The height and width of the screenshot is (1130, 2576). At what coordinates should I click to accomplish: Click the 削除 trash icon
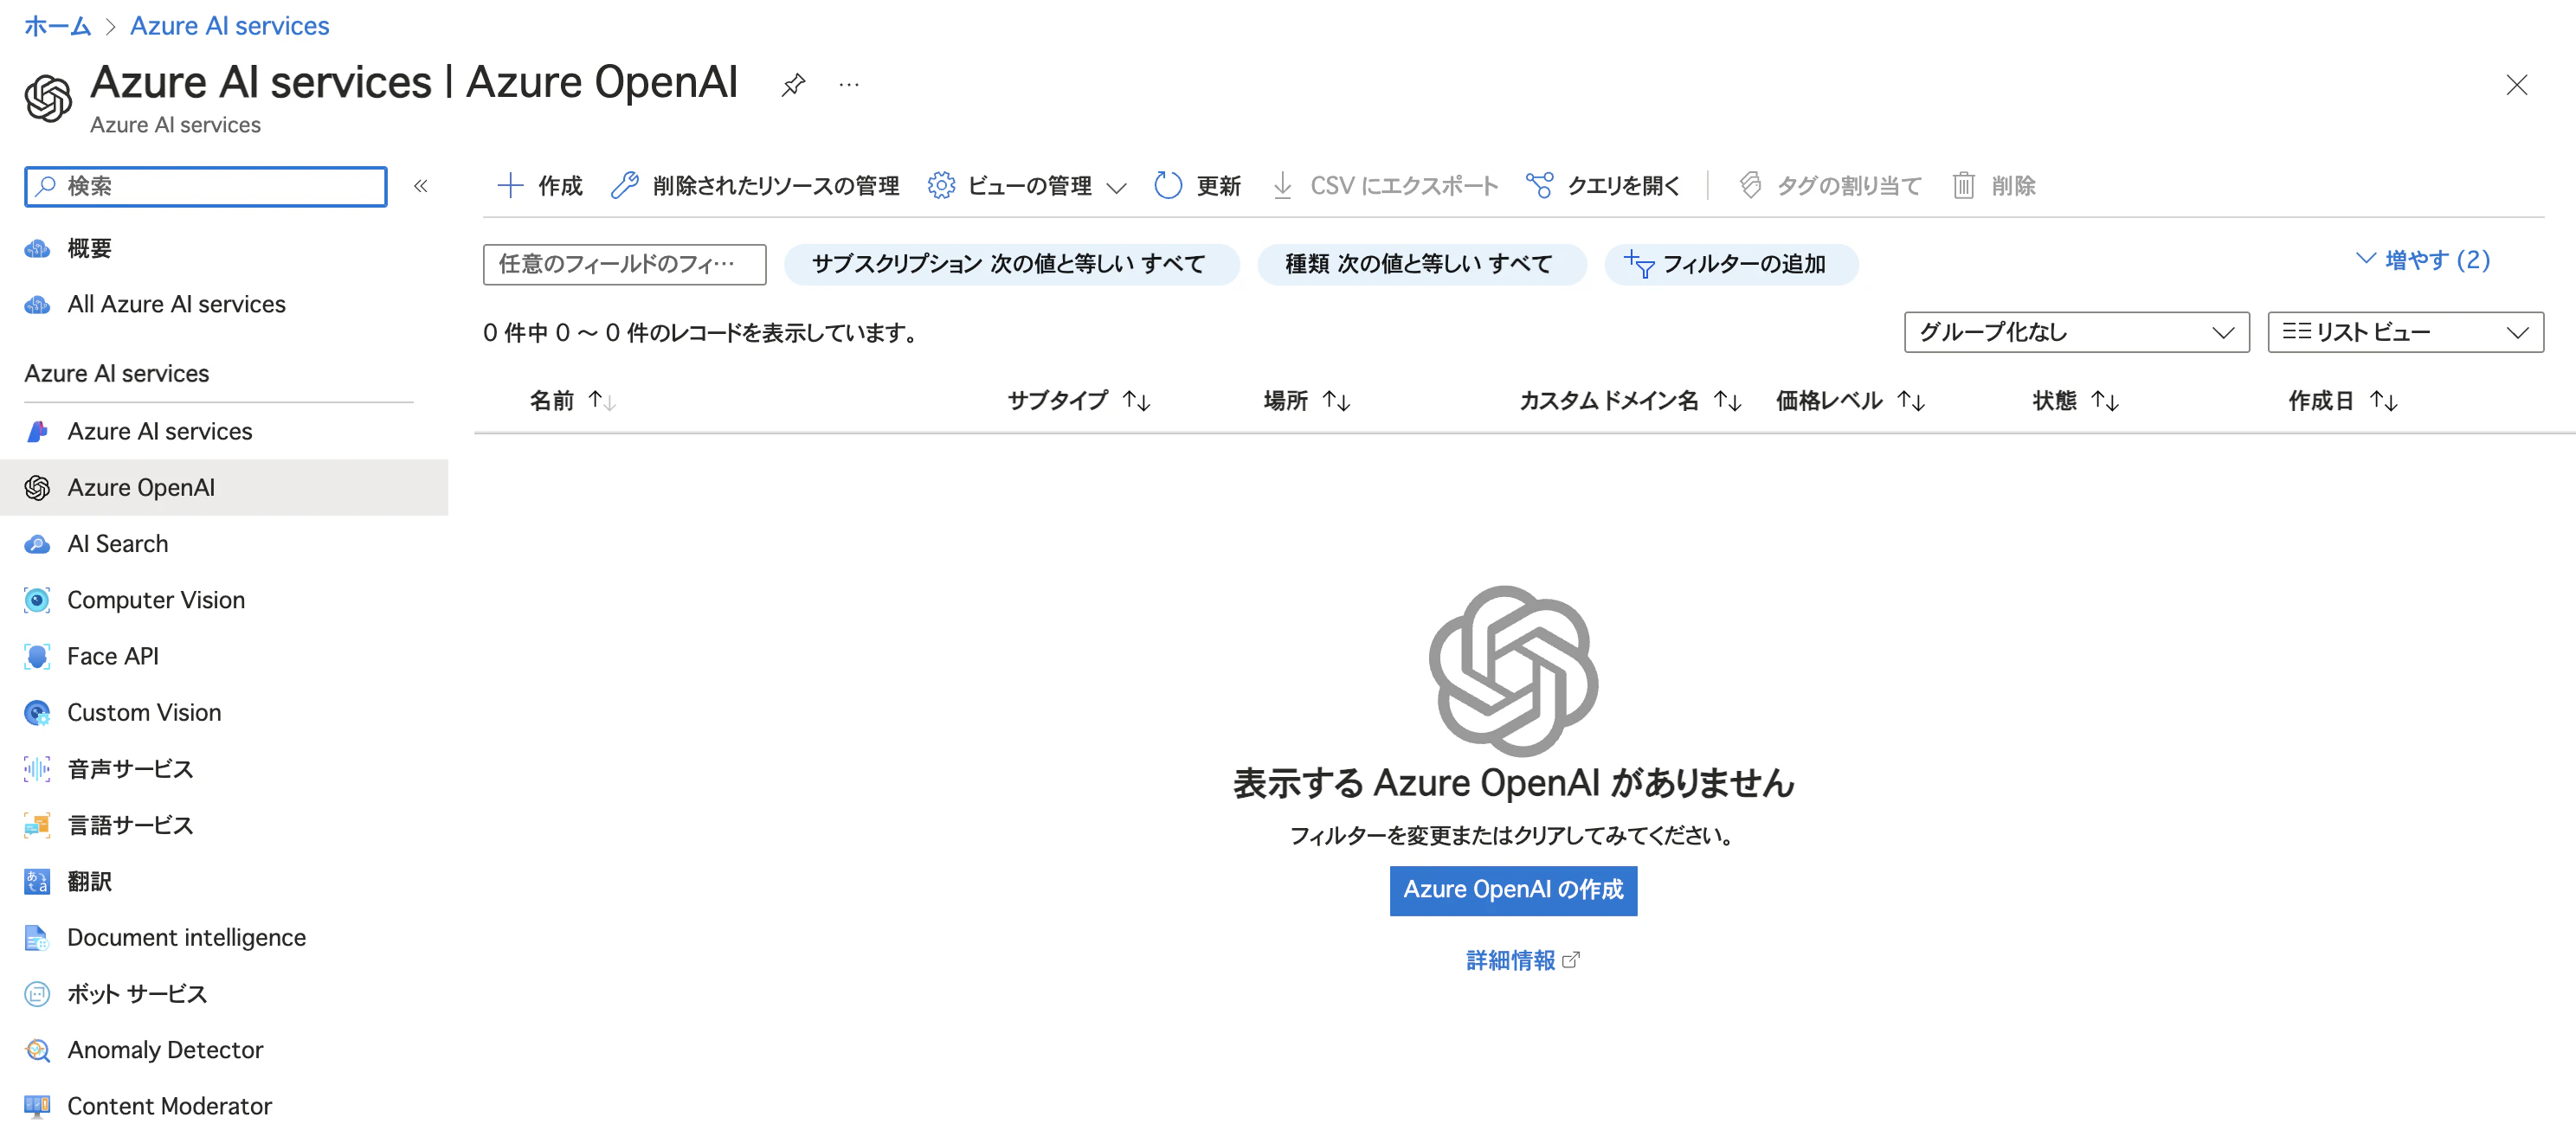[1963, 185]
